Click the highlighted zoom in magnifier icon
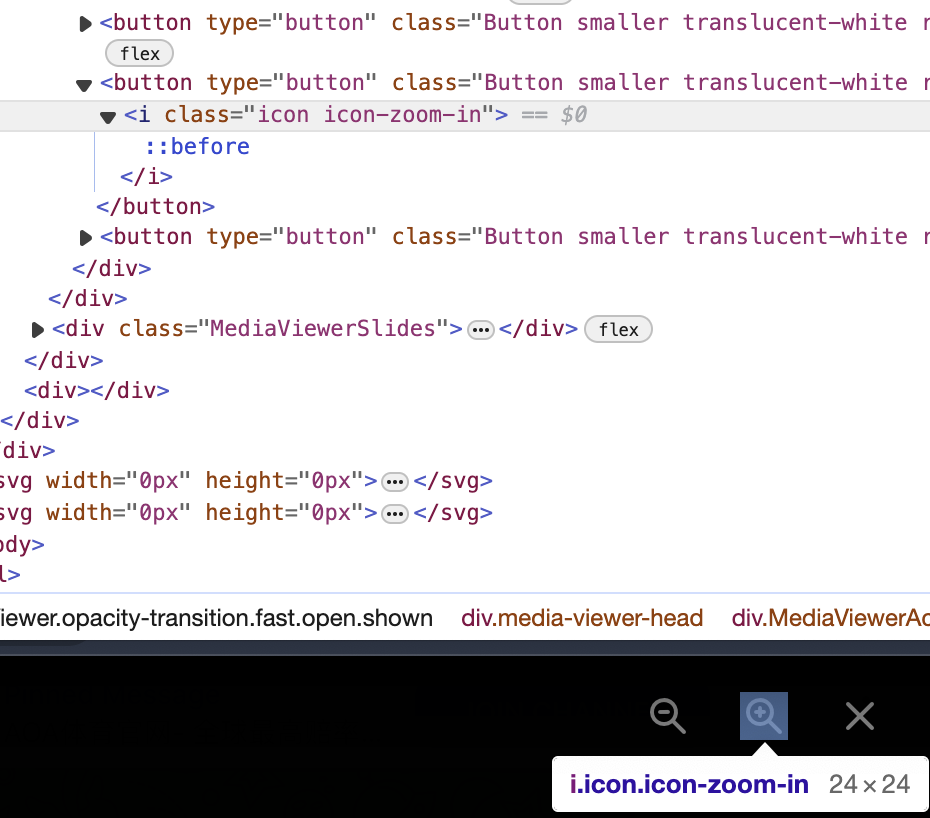This screenshot has width=930, height=818. (x=763, y=716)
